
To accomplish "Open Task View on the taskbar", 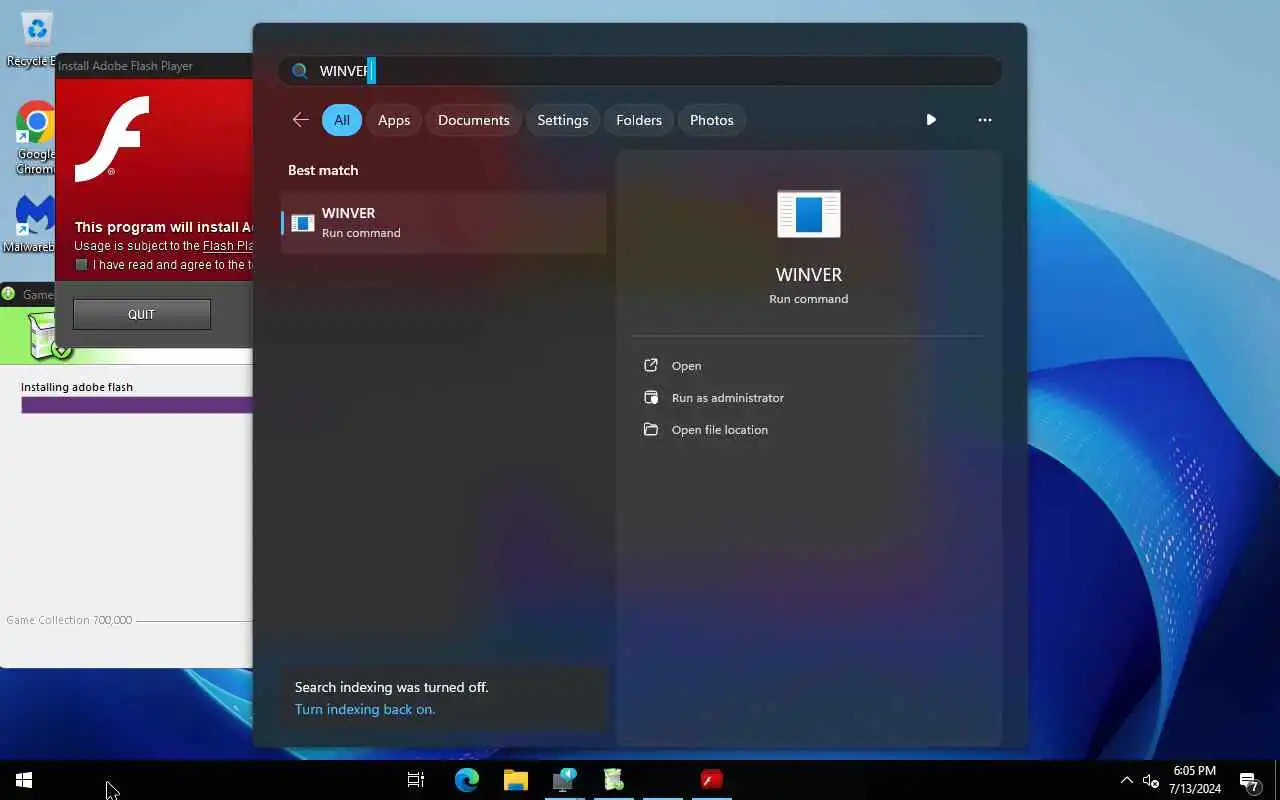I will 416,780.
